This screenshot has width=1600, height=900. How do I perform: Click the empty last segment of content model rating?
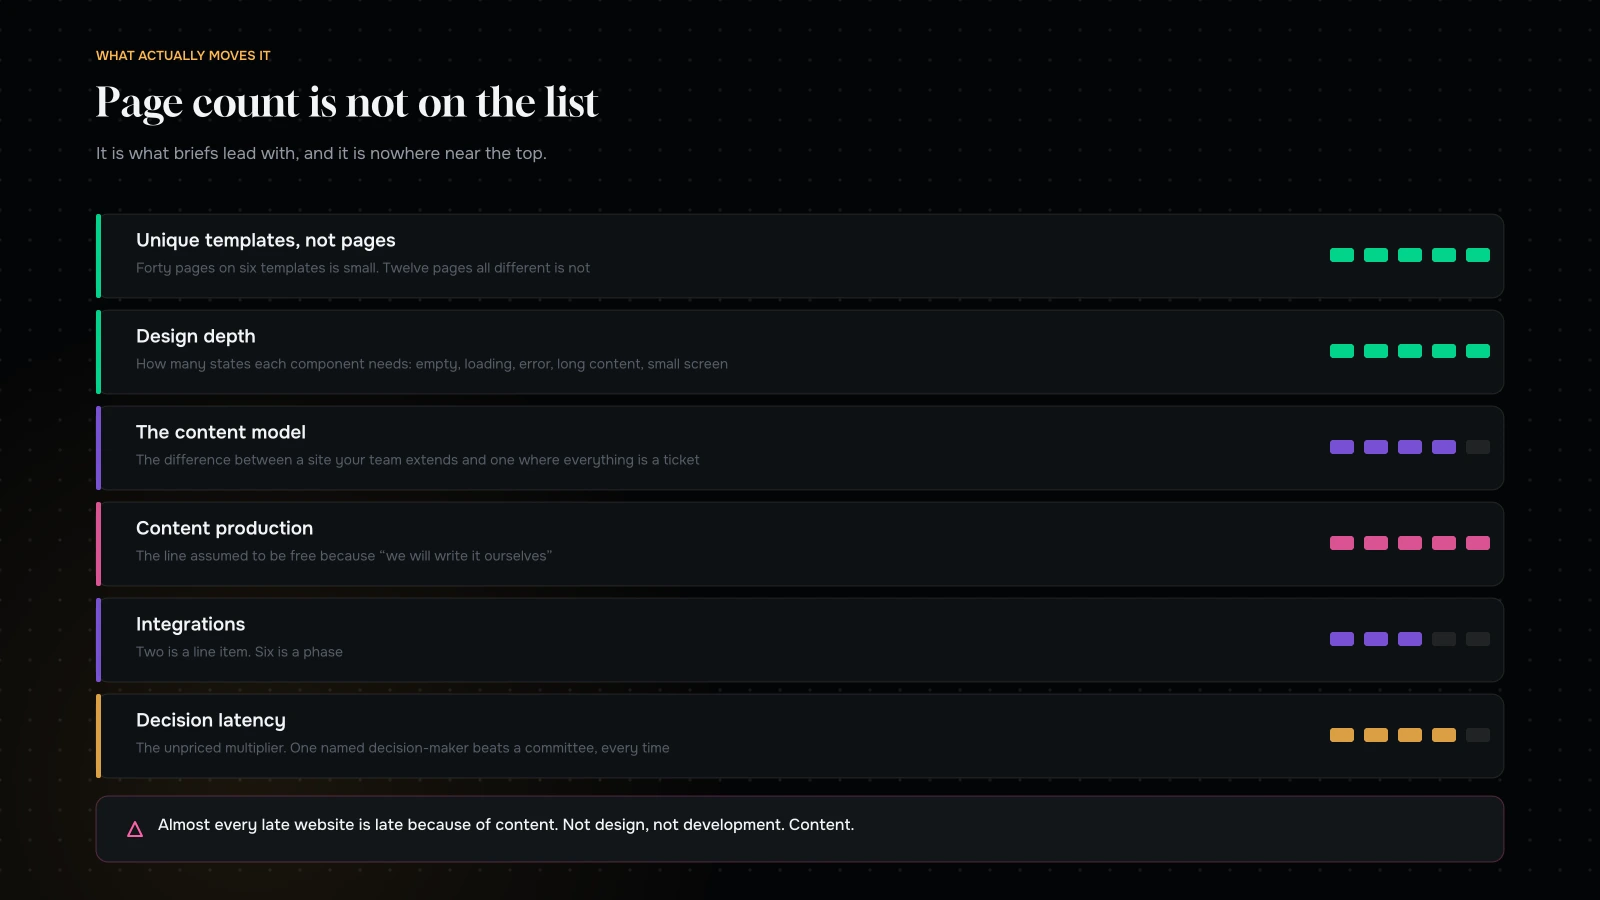(1478, 447)
